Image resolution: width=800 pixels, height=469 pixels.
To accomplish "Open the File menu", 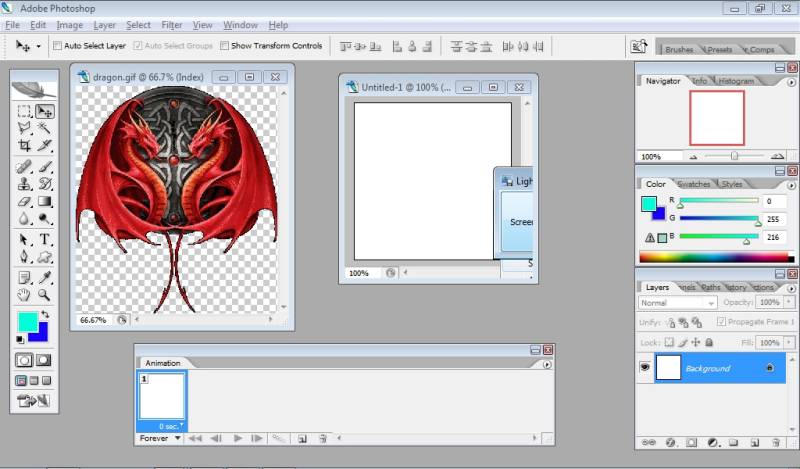I will (x=12, y=25).
